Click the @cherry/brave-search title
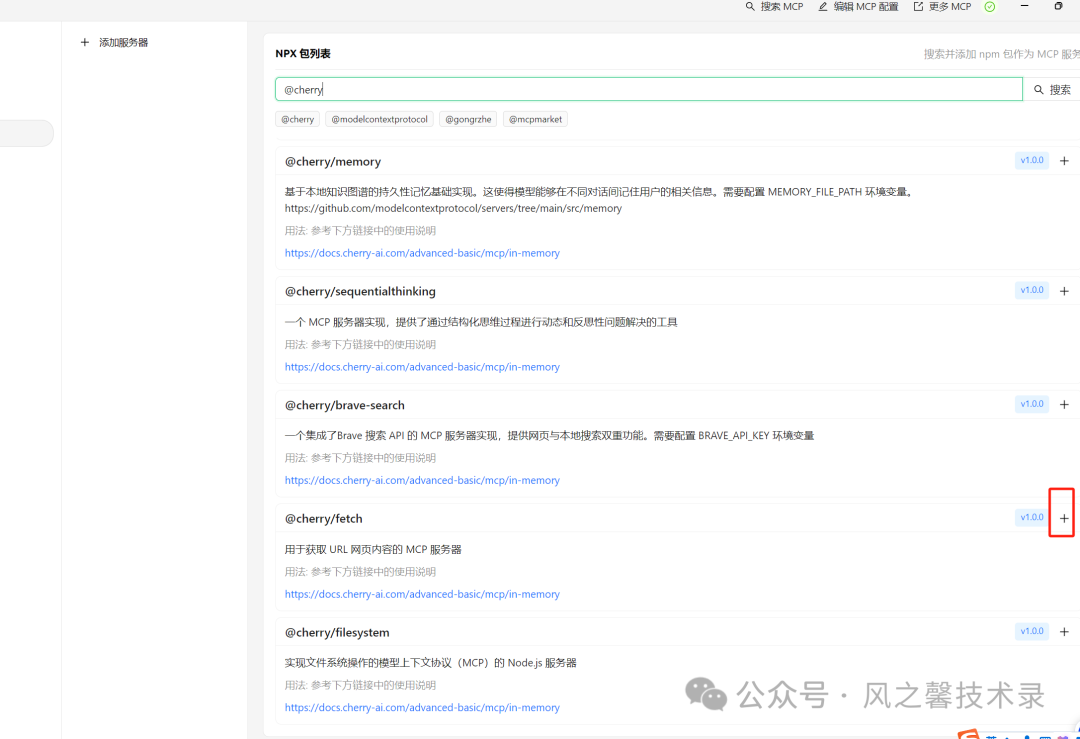The width and height of the screenshot is (1080, 739). click(344, 406)
